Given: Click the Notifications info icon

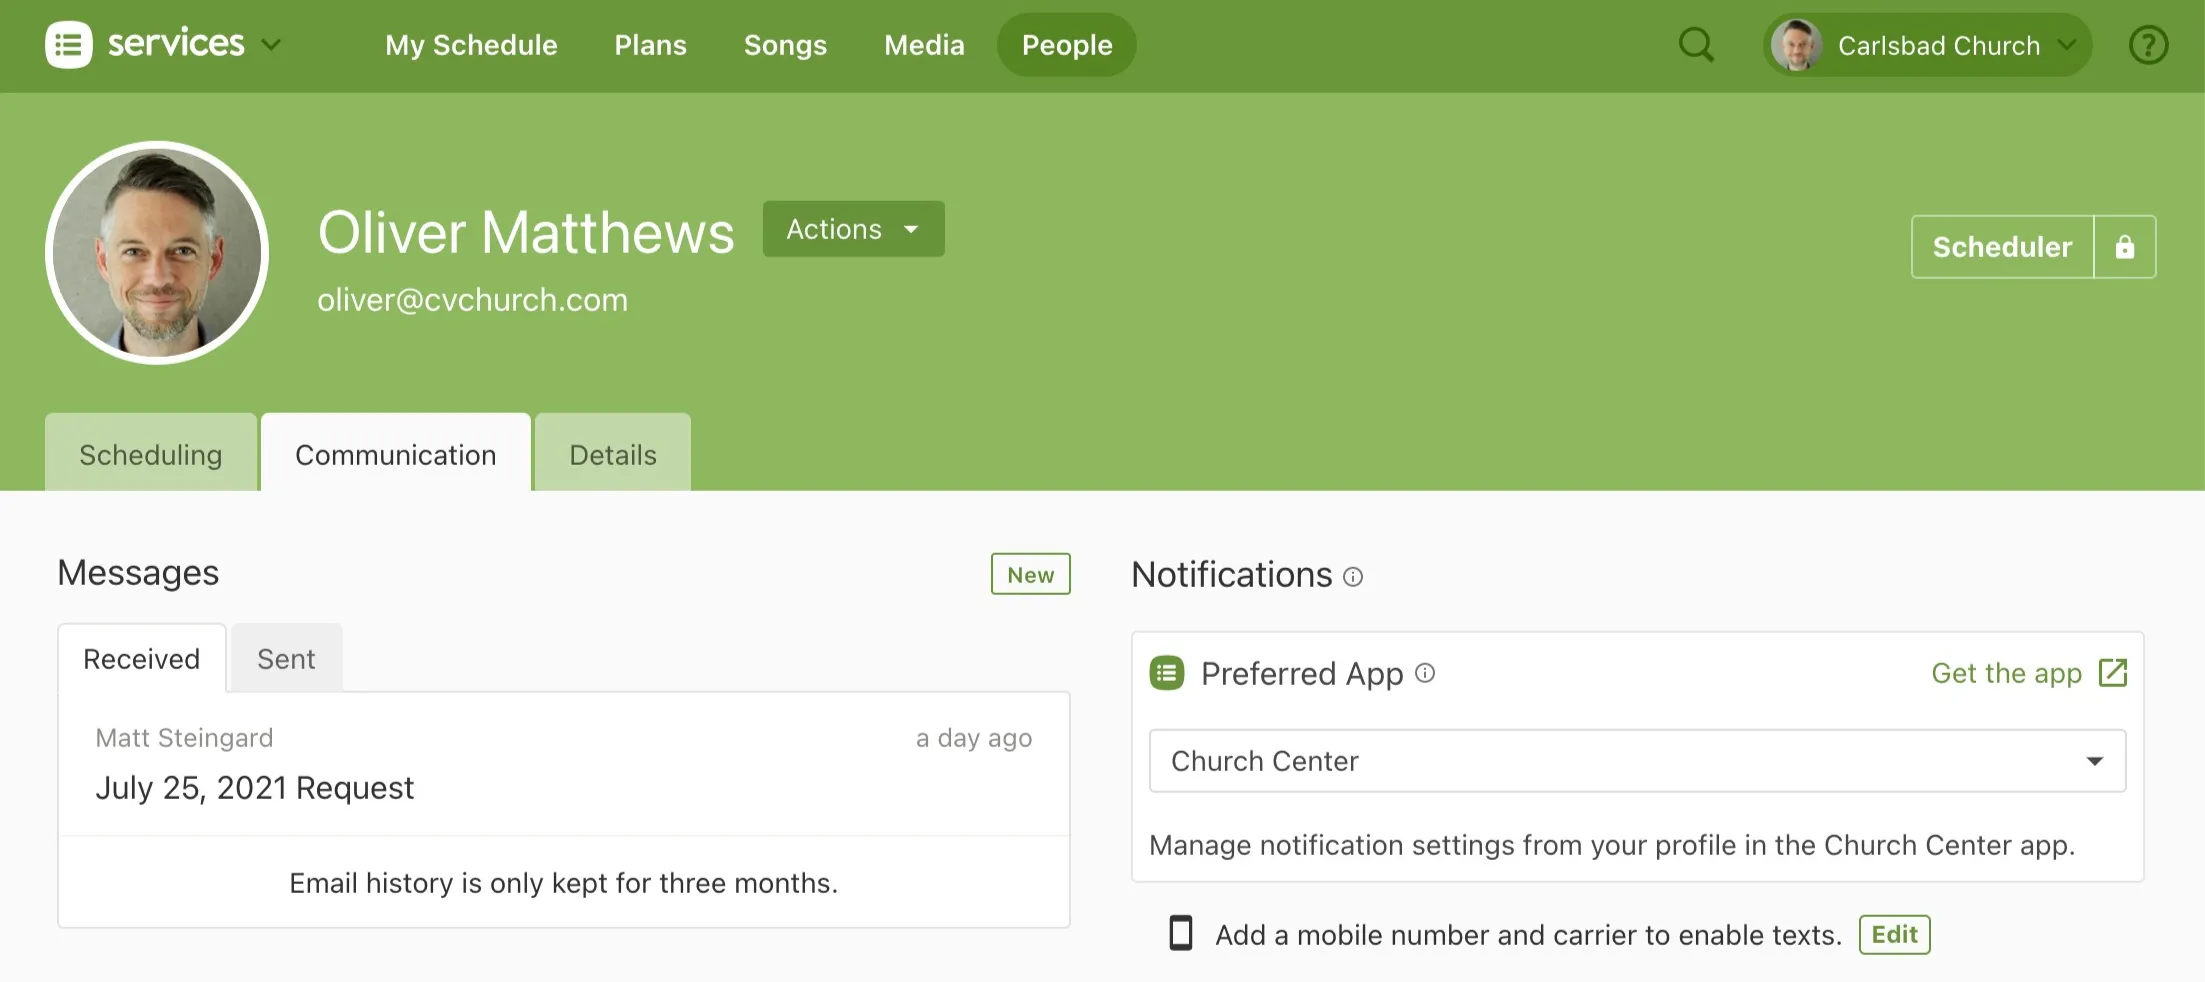Looking at the screenshot, I should pos(1354,577).
